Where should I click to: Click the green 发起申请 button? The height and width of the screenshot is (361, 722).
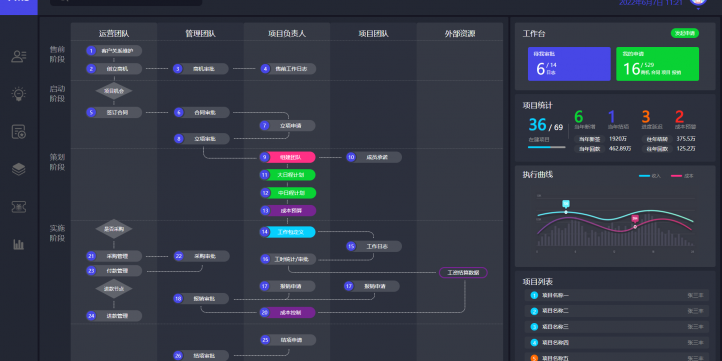[x=685, y=33]
